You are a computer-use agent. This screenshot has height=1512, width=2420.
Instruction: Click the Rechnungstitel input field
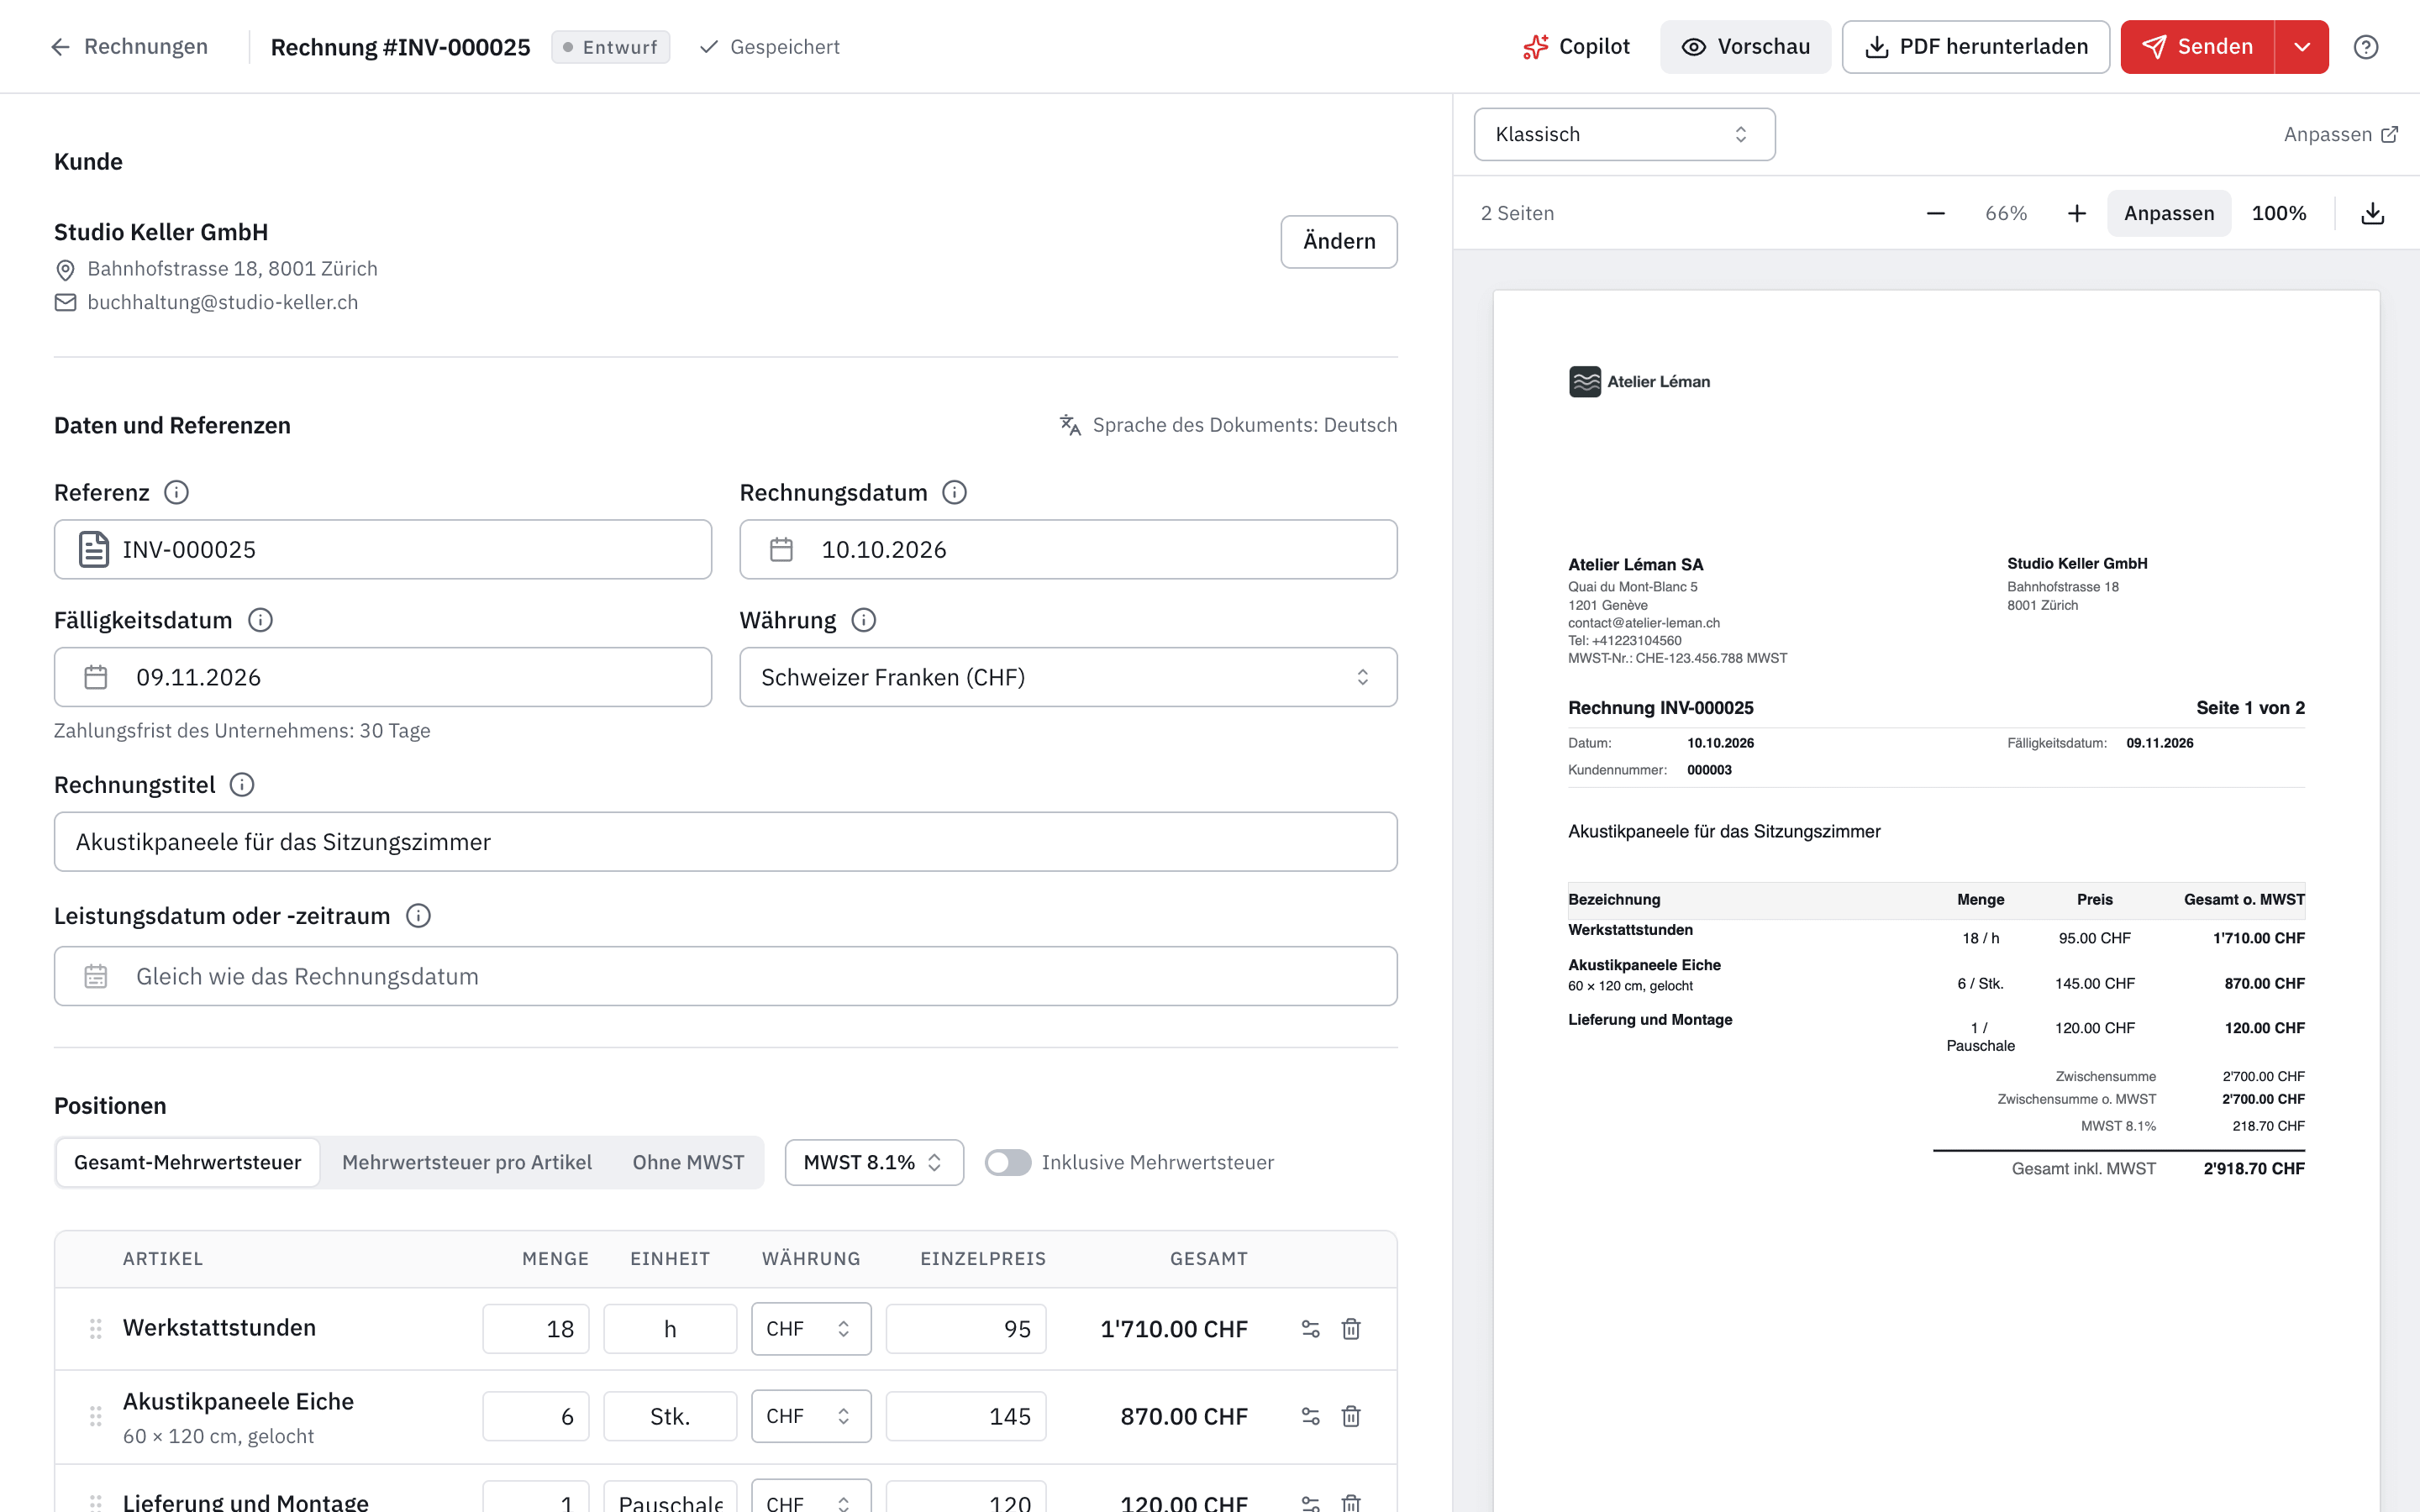click(x=725, y=841)
